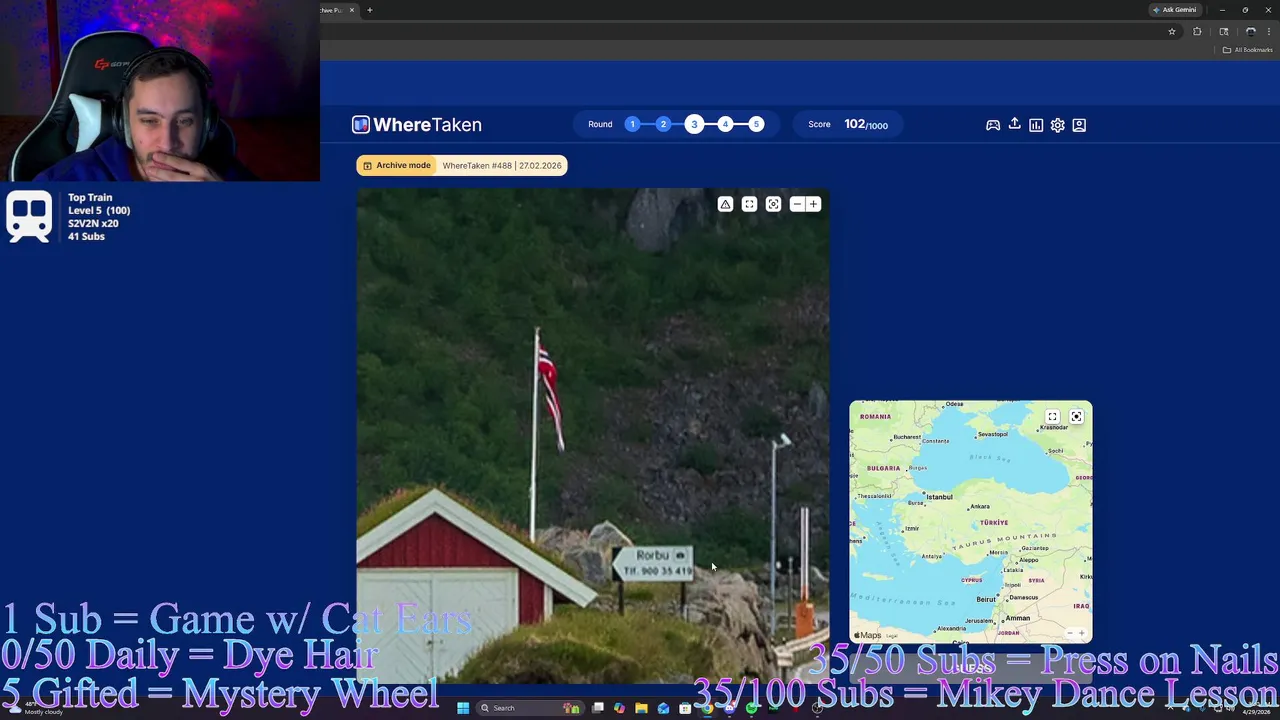The width and height of the screenshot is (1280, 720).
Task: Zoom in on the photo
Action: click(x=813, y=204)
